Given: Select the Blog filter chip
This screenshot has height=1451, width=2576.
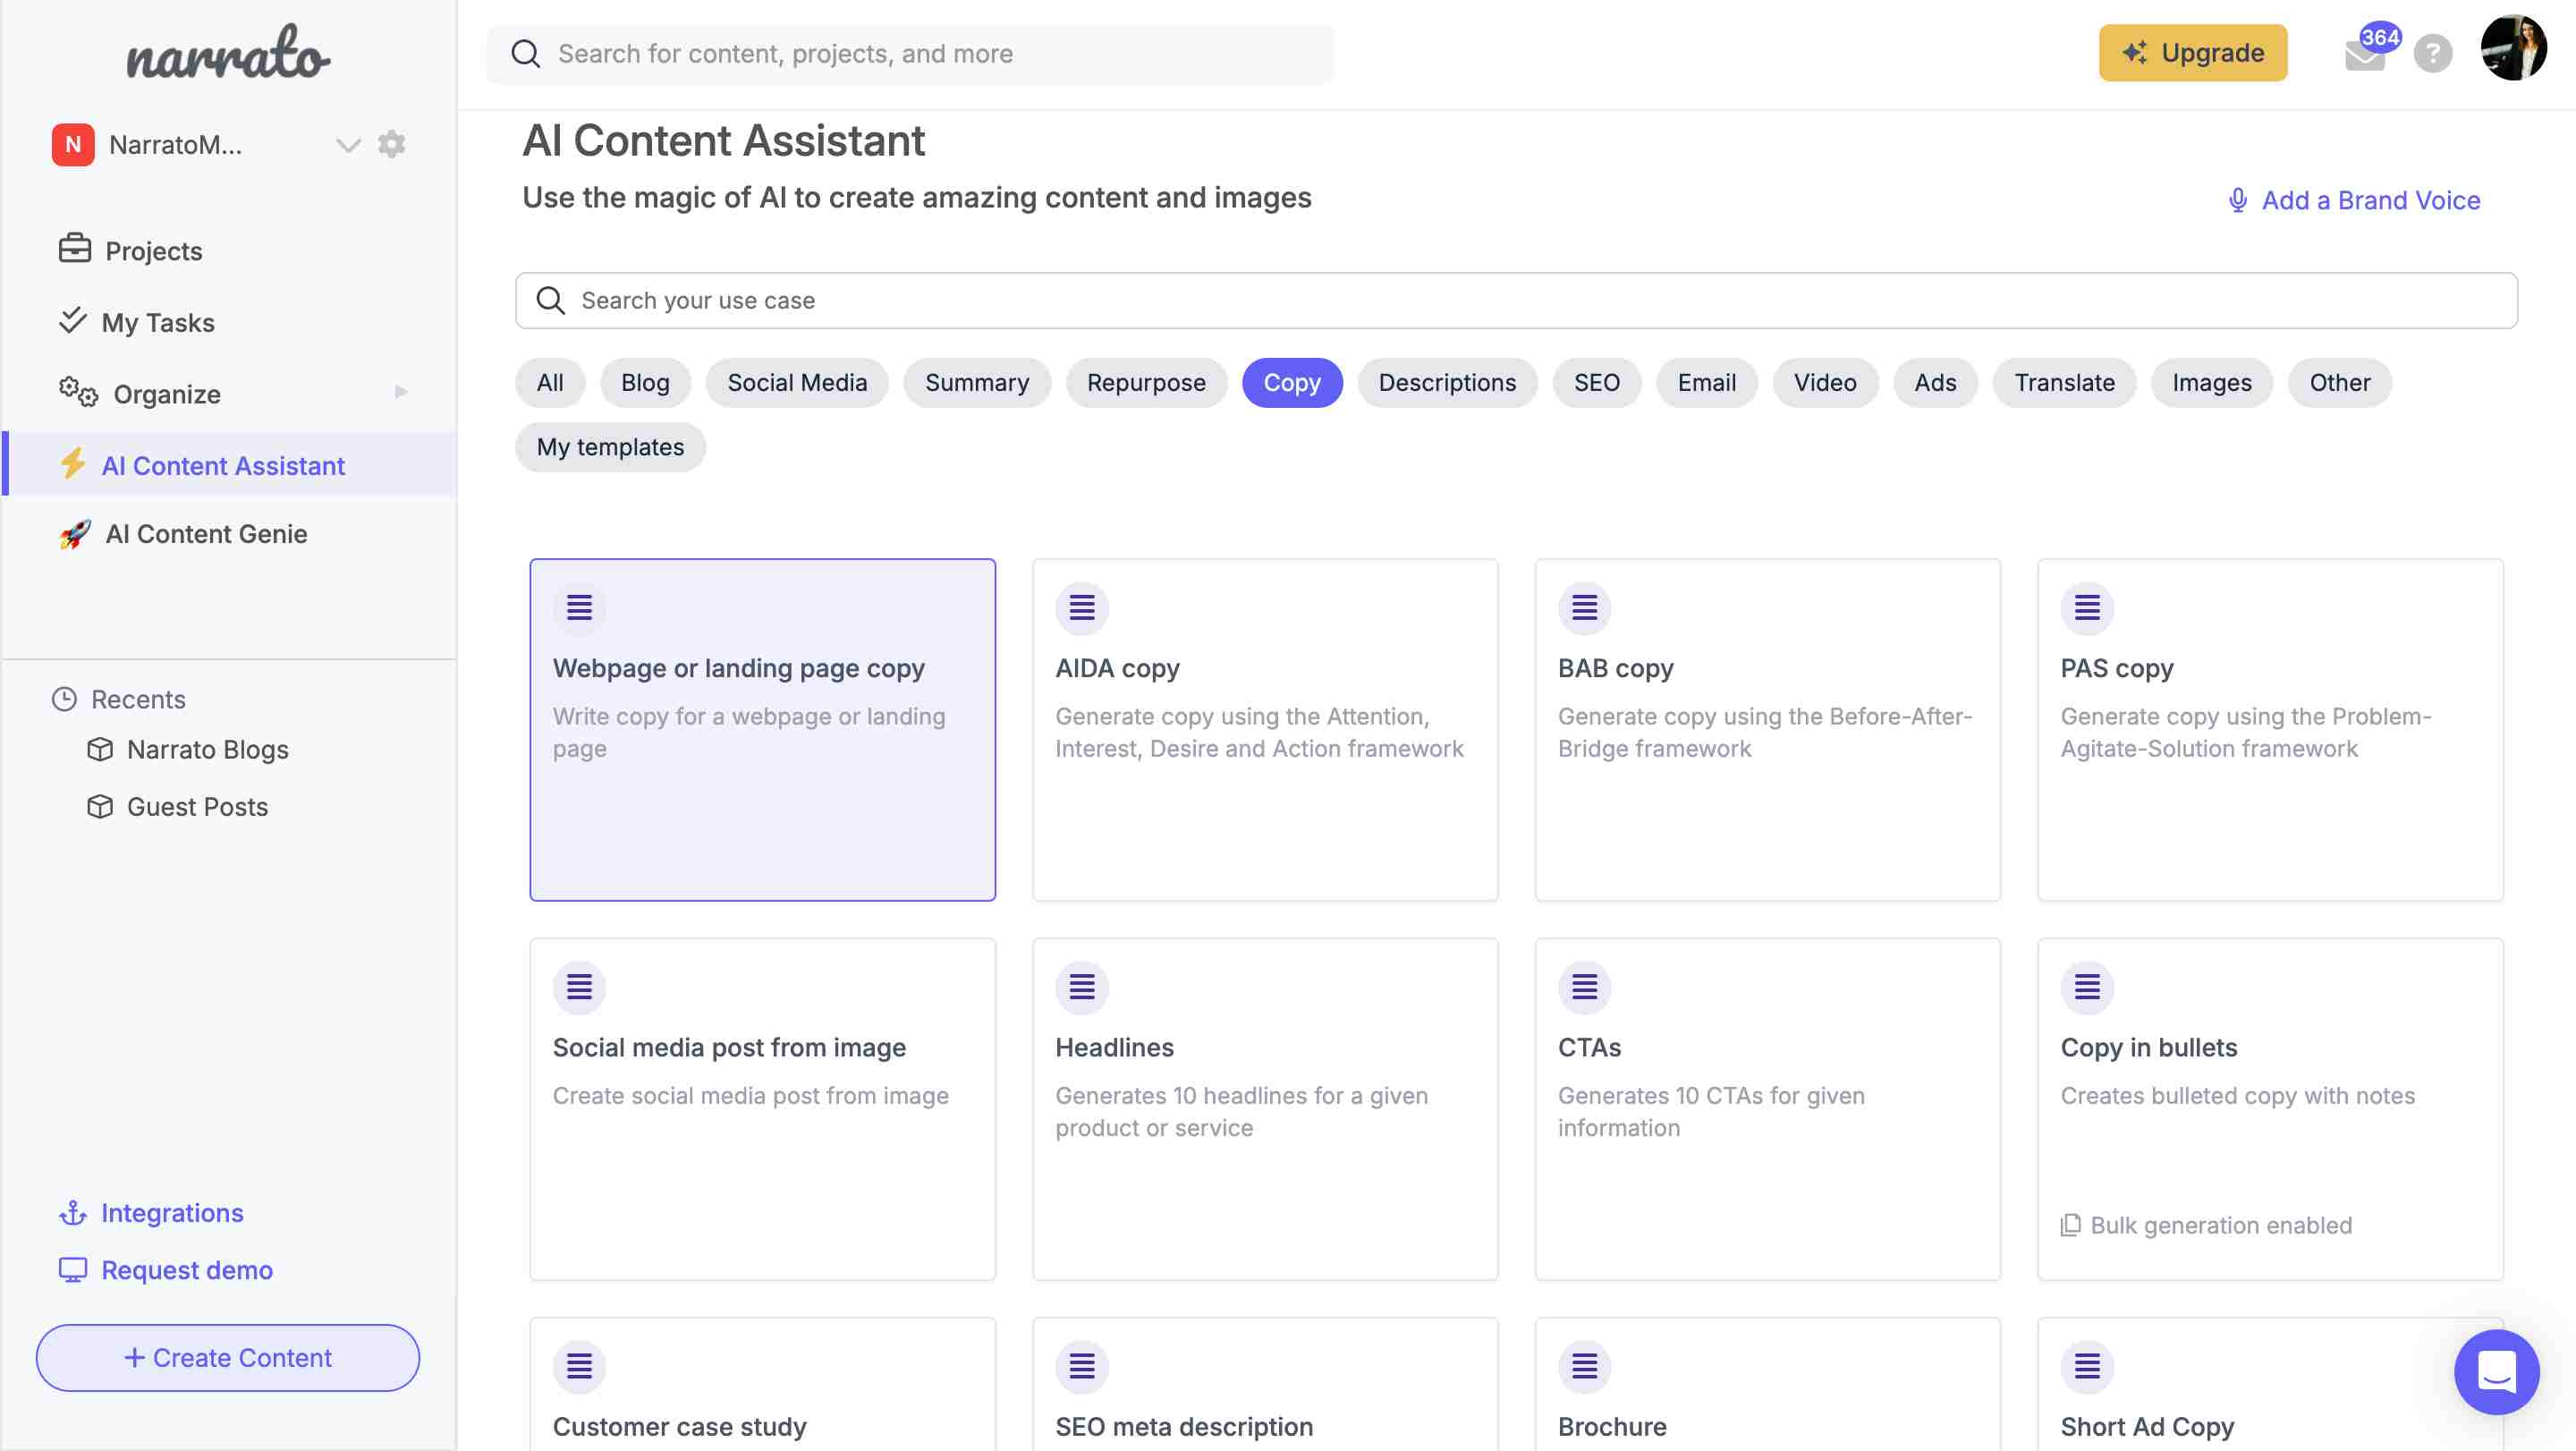Looking at the screenshot, I should pos(645,383).
